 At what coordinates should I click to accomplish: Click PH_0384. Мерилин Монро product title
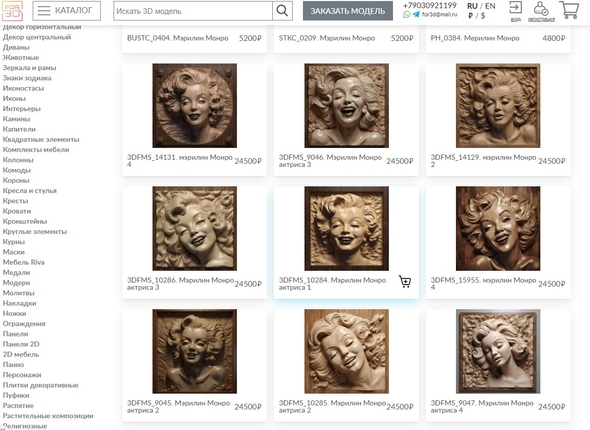475,38
